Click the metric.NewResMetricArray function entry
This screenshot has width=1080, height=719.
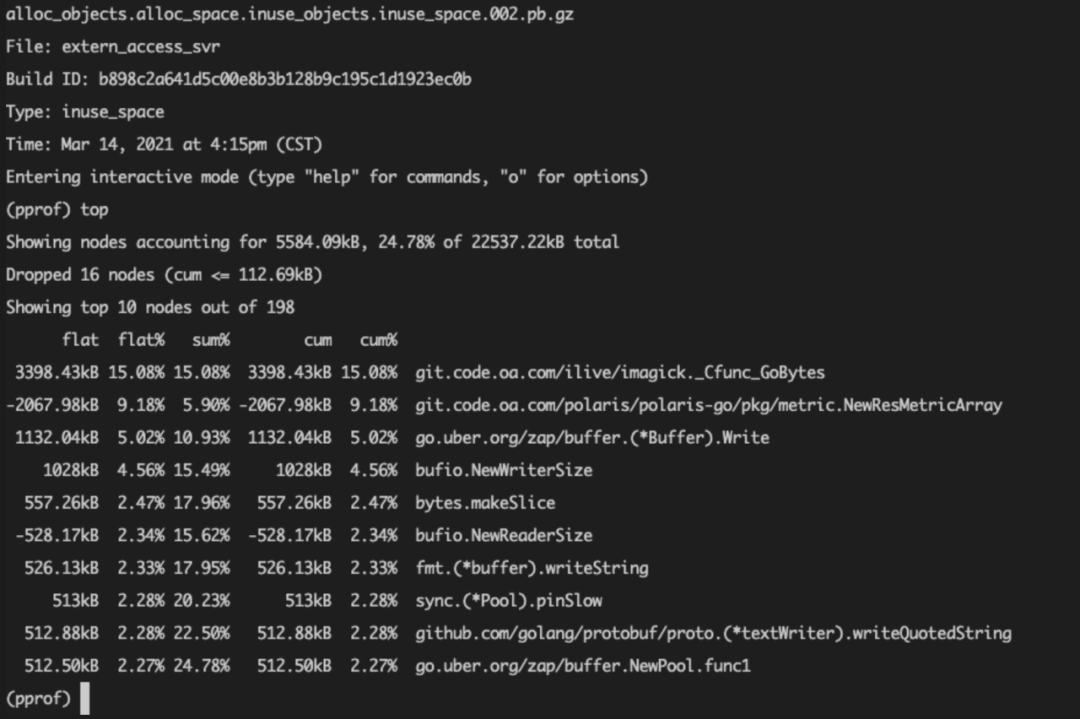[x=709, y=405]
